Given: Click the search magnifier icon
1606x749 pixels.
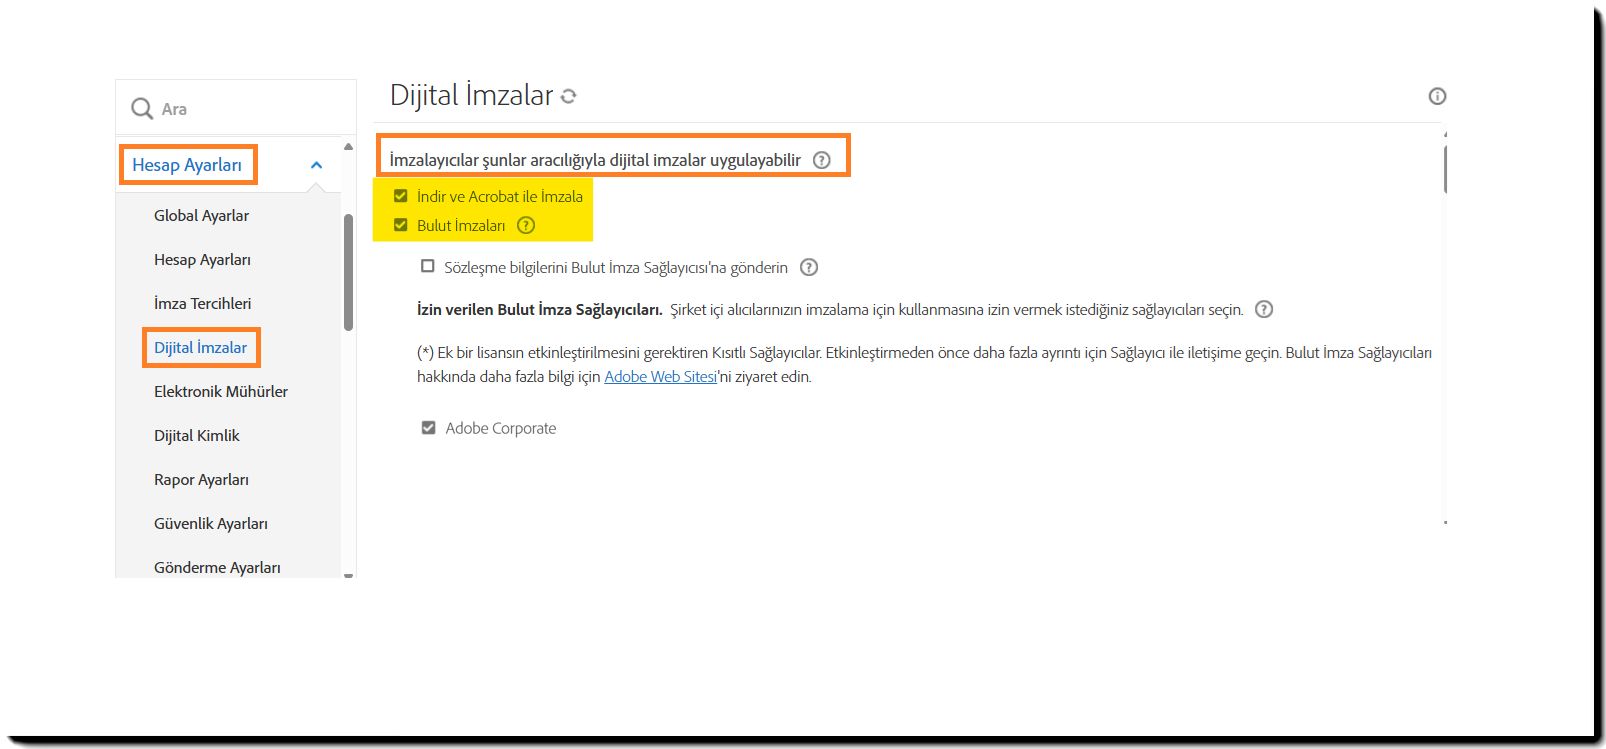Looking at the screenshot, I should (x=142, y=108).
